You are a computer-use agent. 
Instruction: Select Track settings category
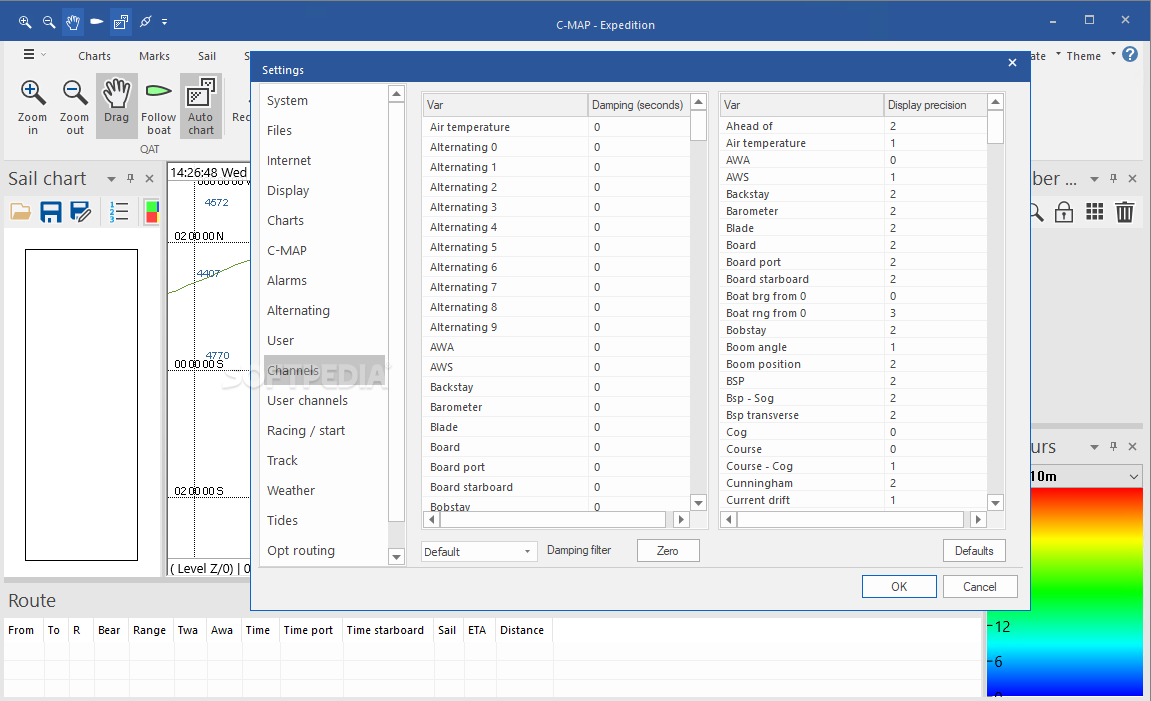282,460
